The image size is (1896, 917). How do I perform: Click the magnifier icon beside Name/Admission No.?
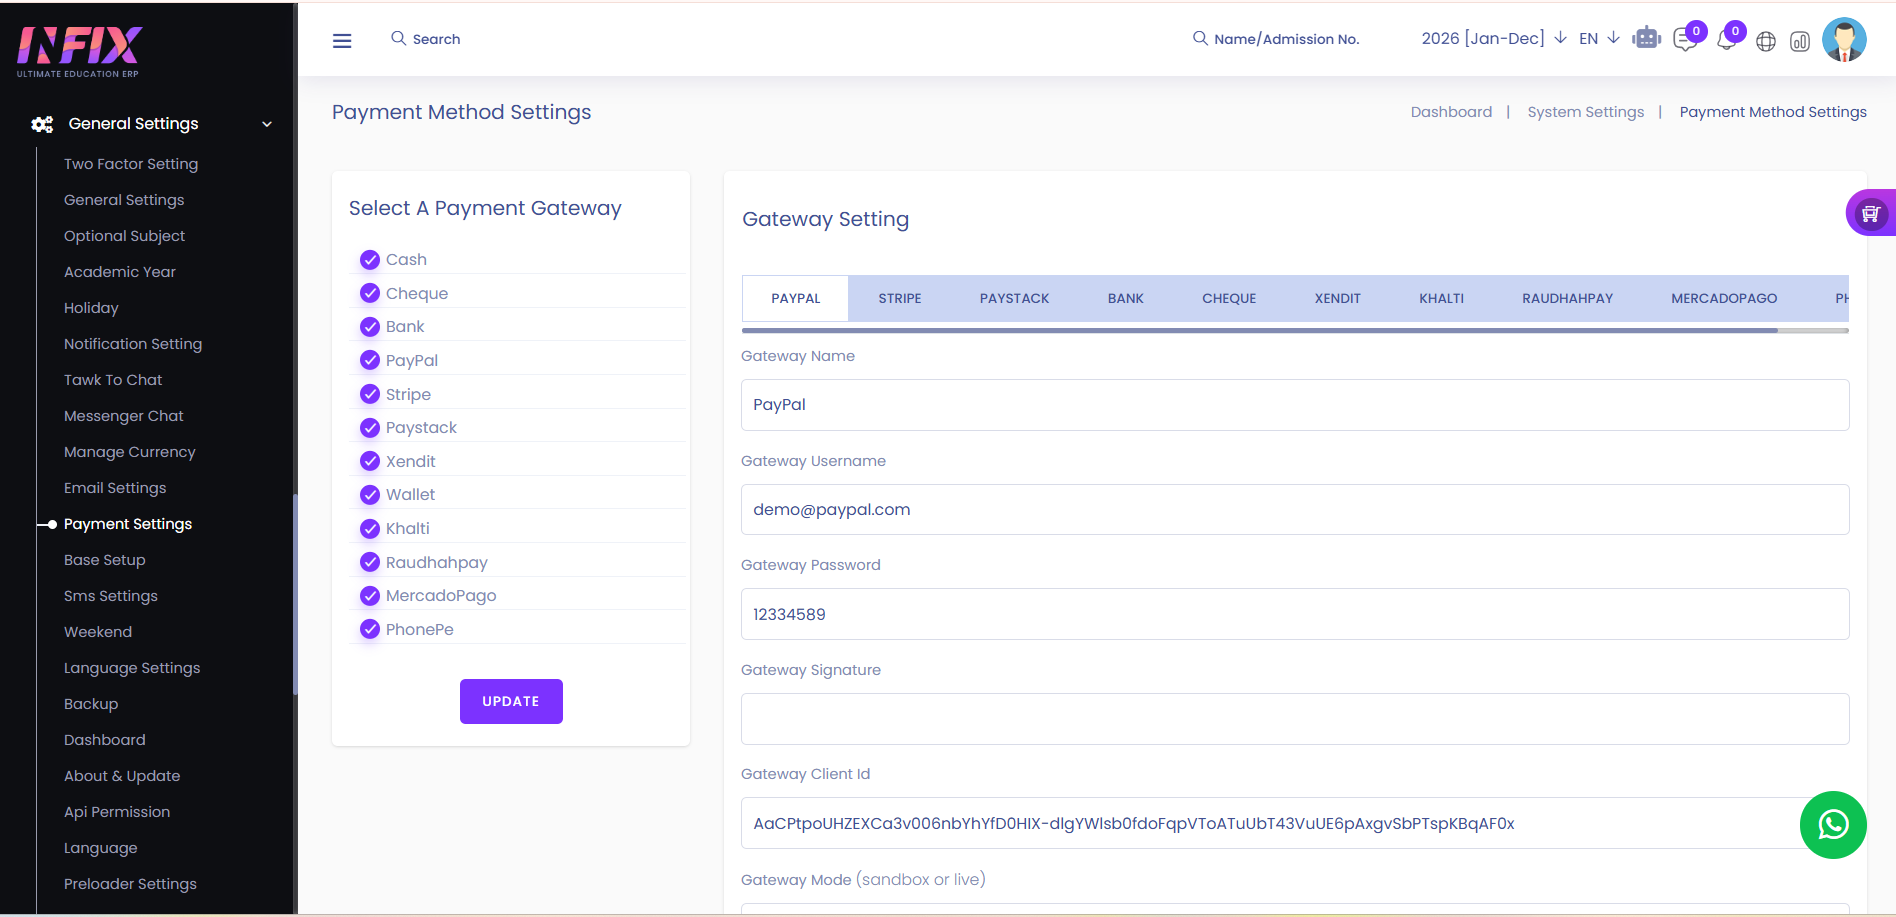pyautogui.click(x=1200, y=38)
